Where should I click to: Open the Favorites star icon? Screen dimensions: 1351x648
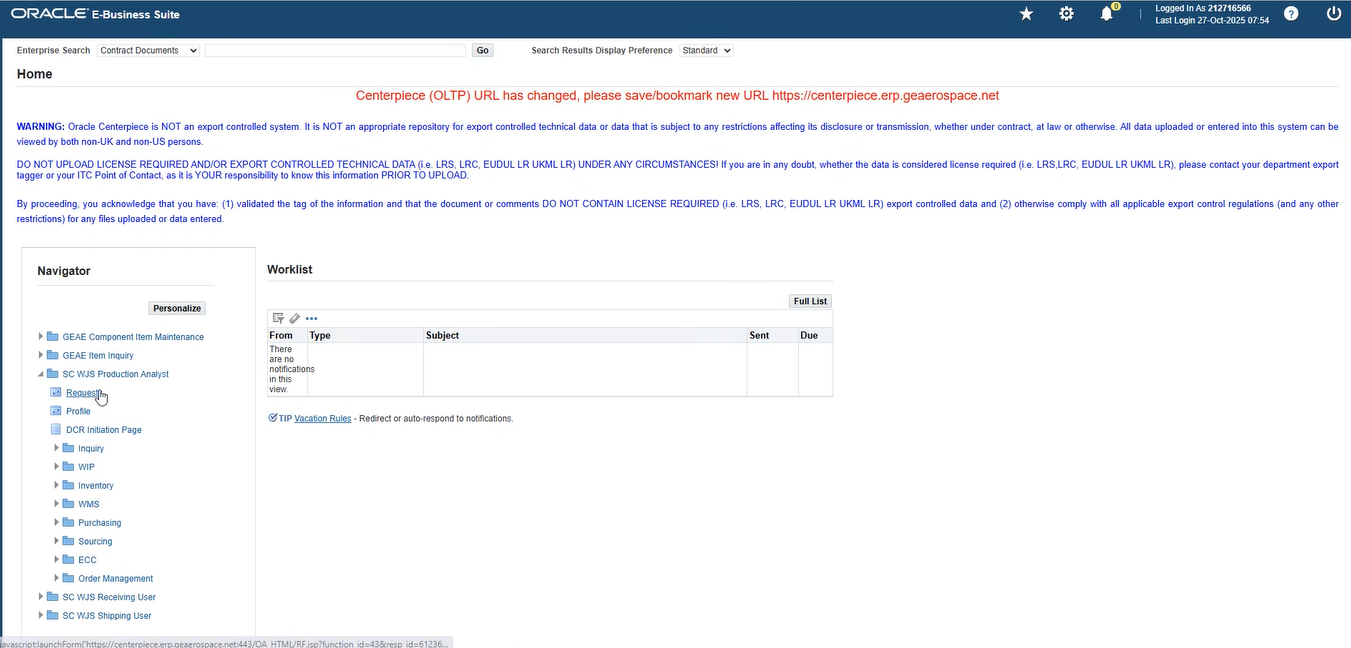[1026, 14]
